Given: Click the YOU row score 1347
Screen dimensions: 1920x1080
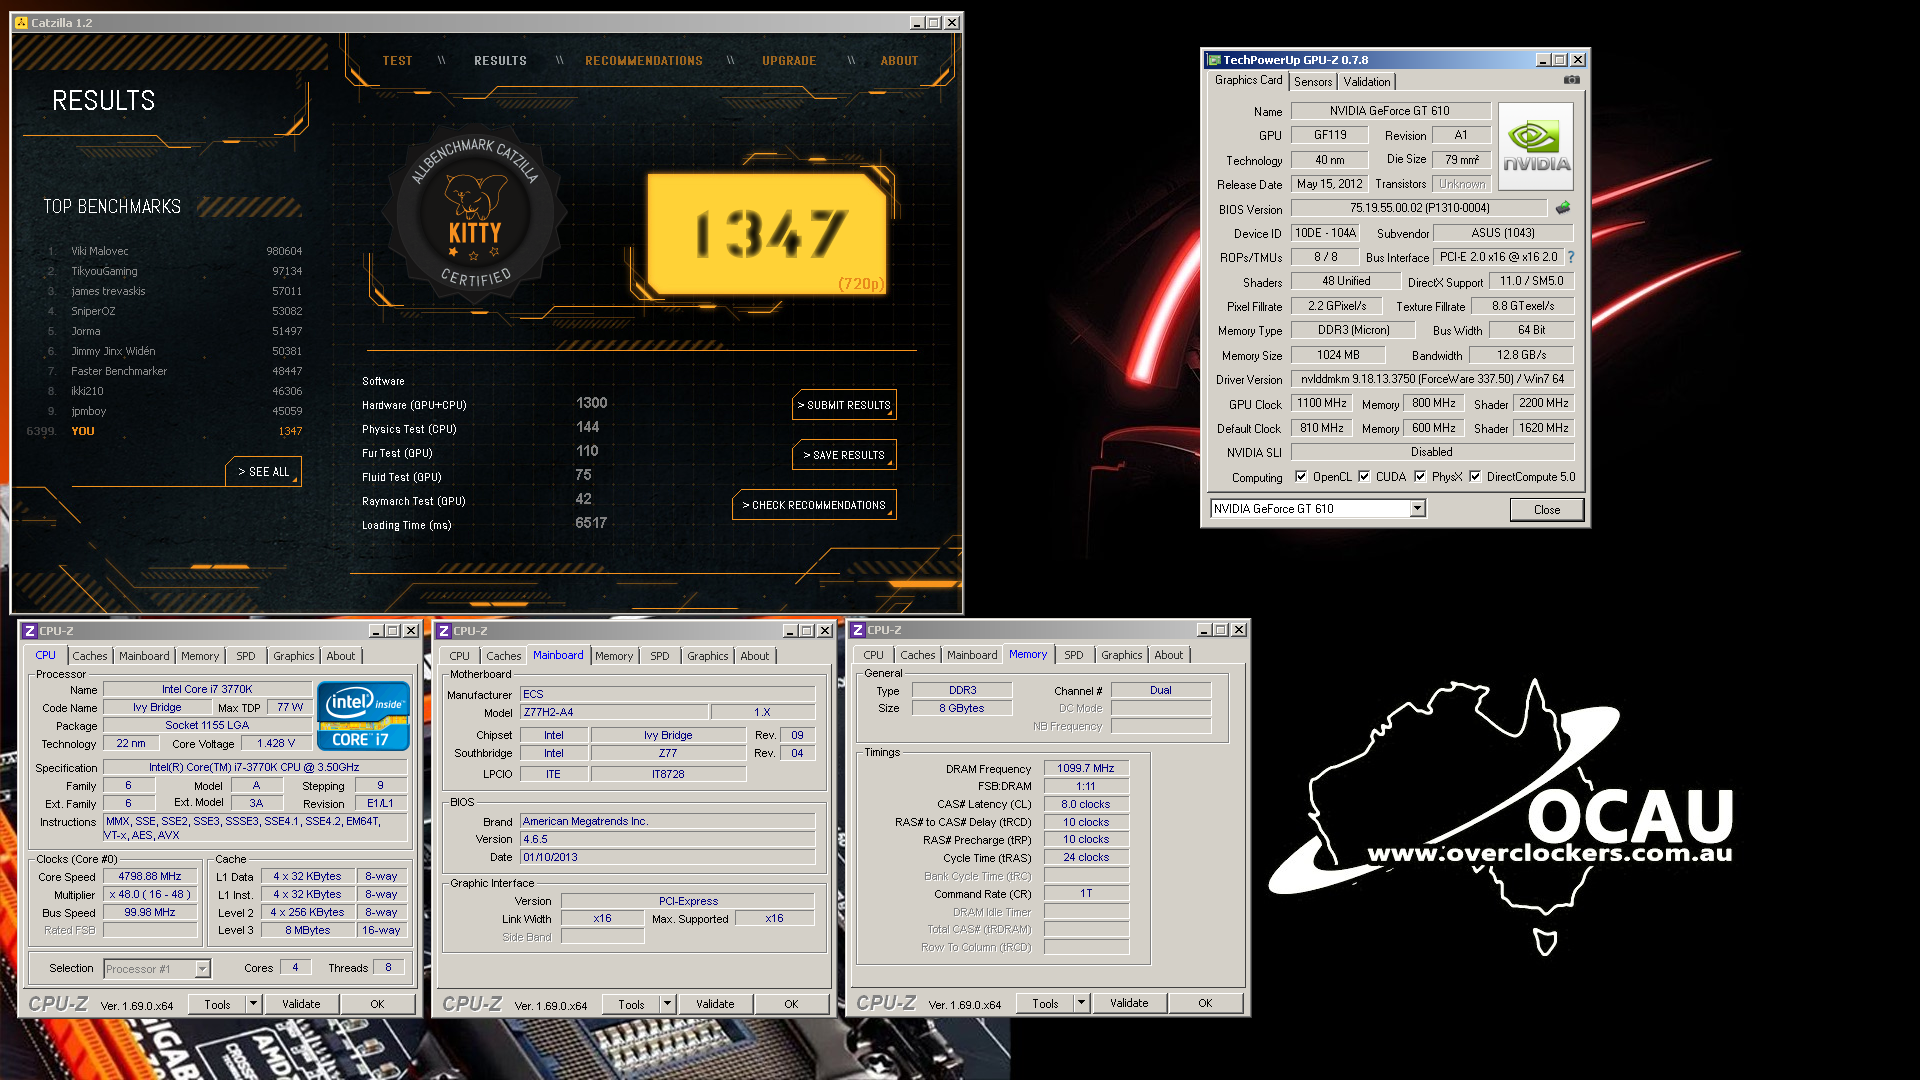Looking at the screenshot, I should click(x=290, y=431).
